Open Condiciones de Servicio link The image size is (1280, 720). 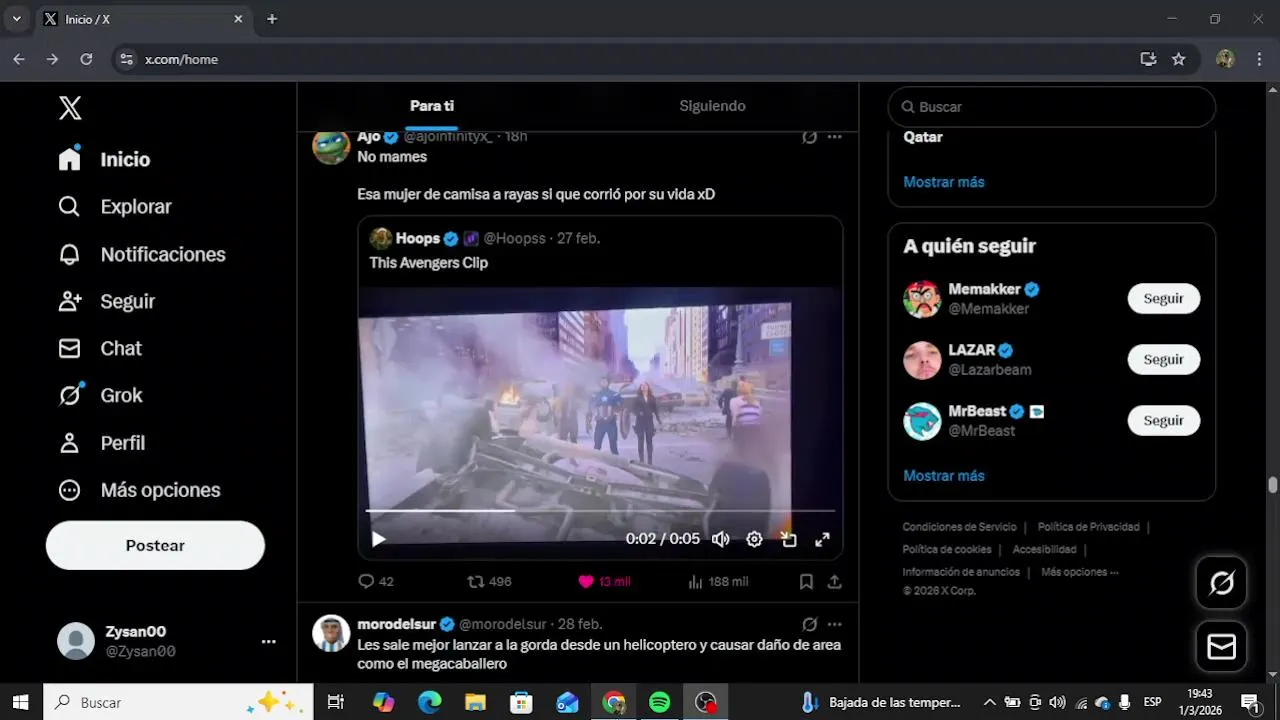[959, 527]
